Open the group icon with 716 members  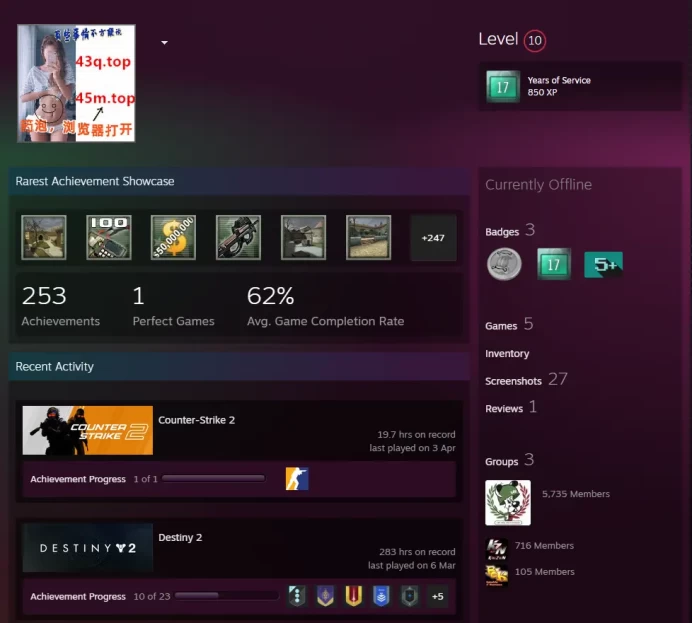click(496, 549)
